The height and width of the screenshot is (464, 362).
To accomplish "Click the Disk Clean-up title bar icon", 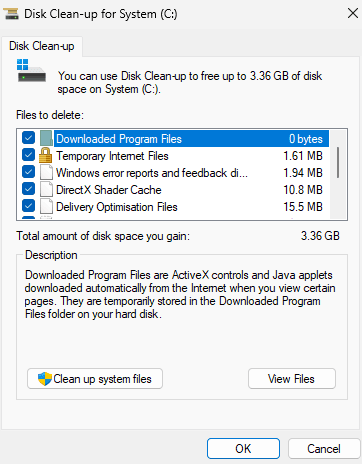I will pyautogui.click(x=11, y=14).
